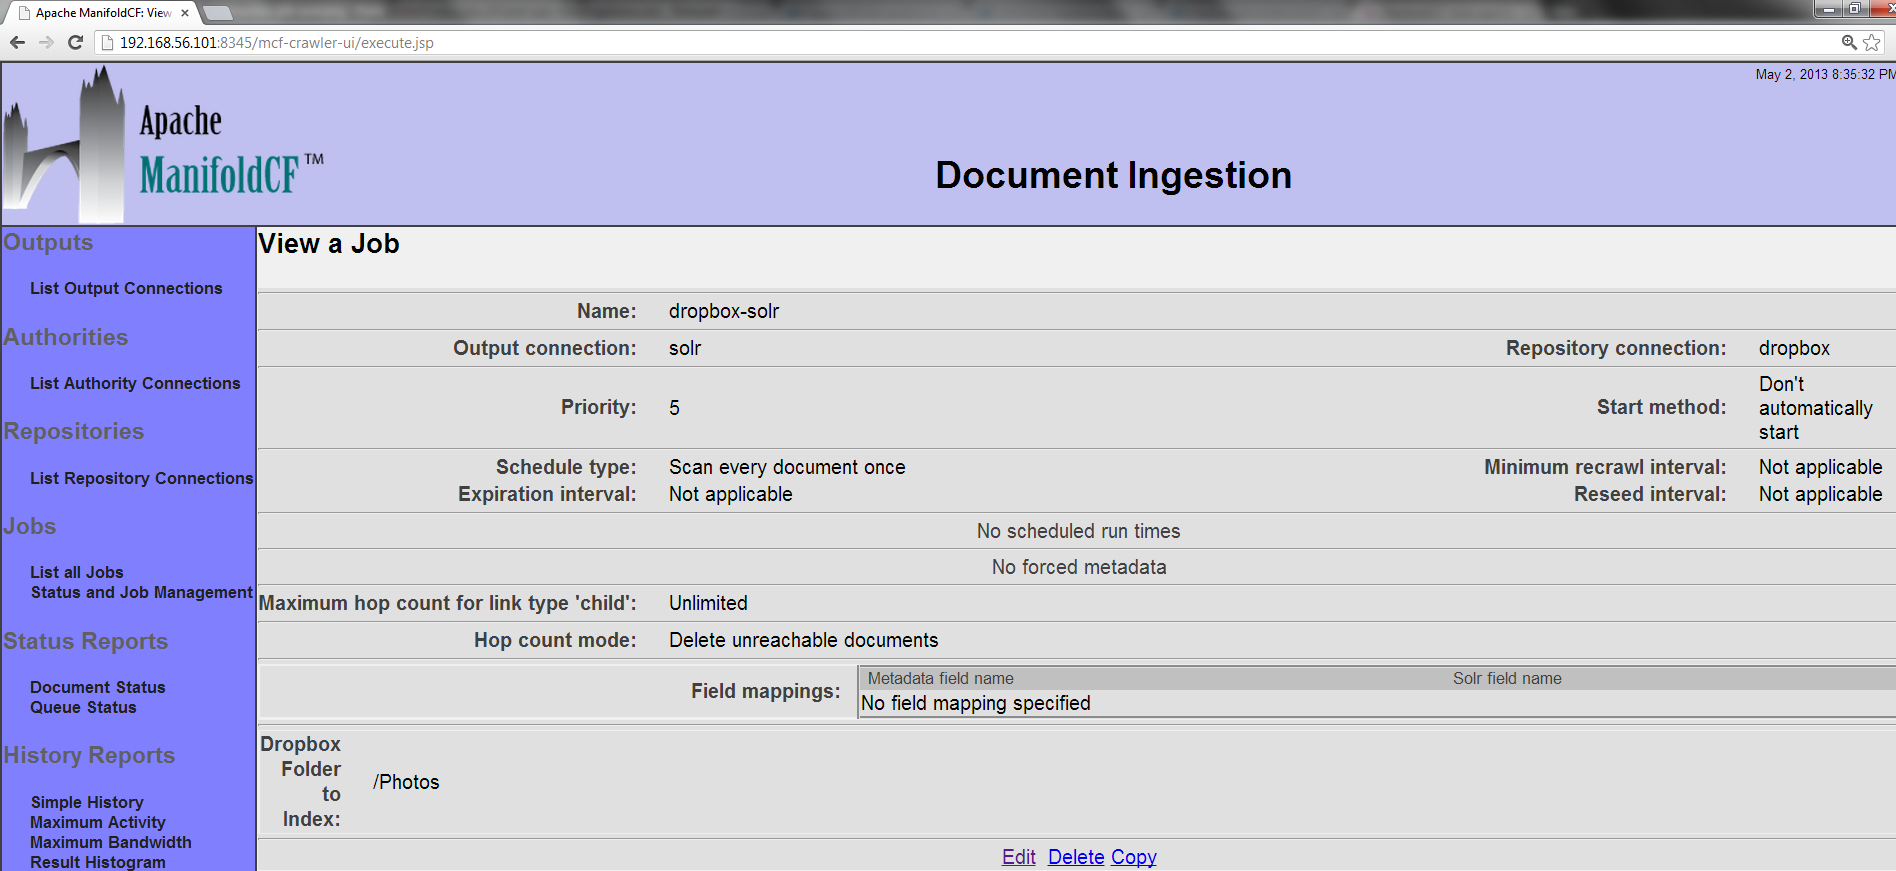Open List Repository Connections
This screenshot has width=1896, height=871.
(141, 478)
